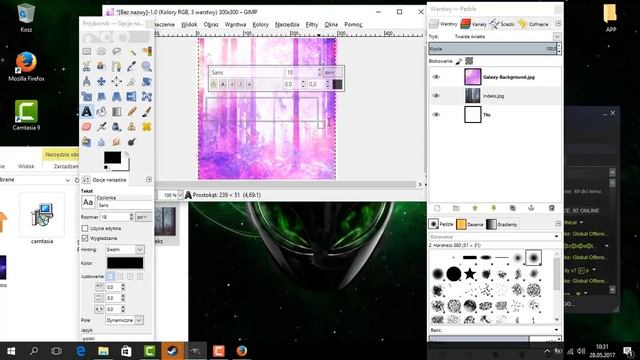Switch to the Ścieżki tab

502,24
